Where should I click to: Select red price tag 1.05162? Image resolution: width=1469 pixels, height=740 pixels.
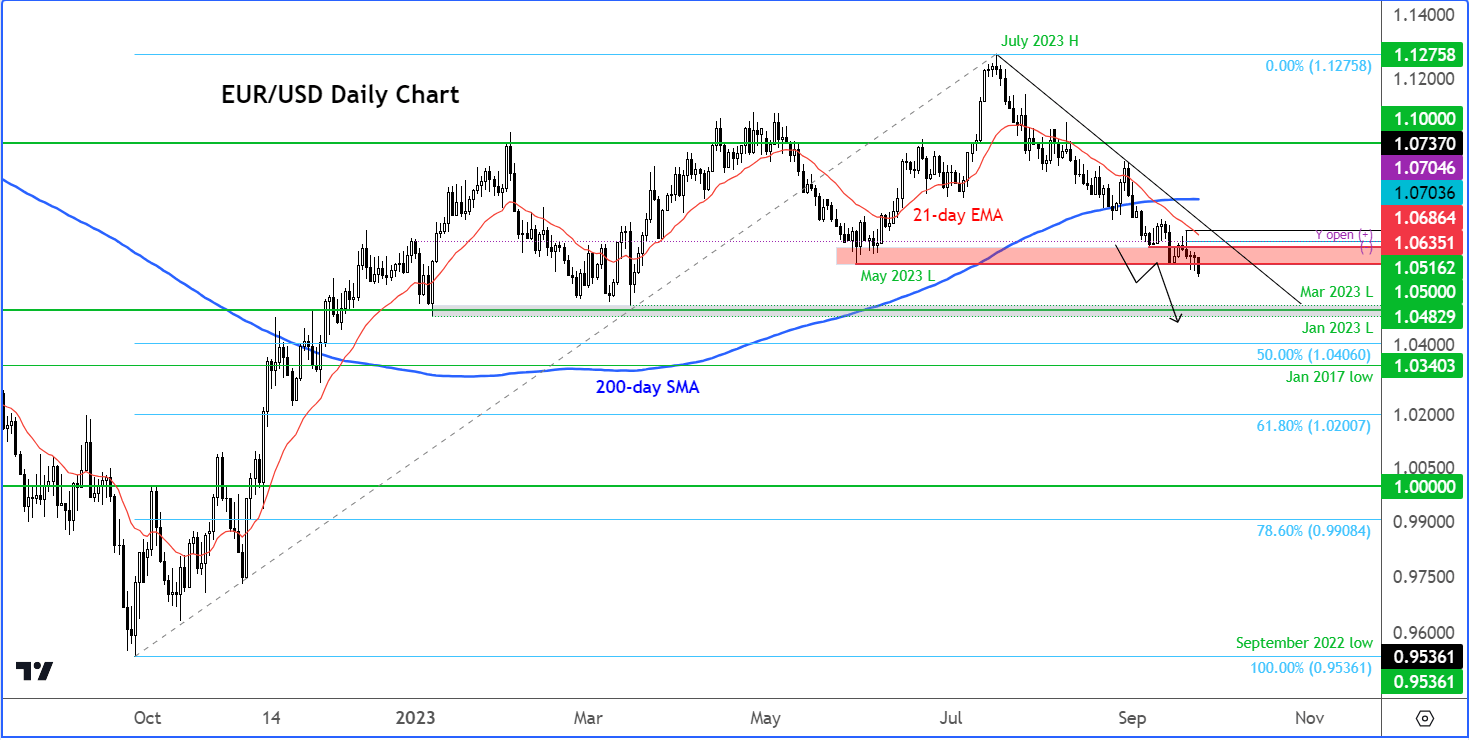coord(1421,268)
